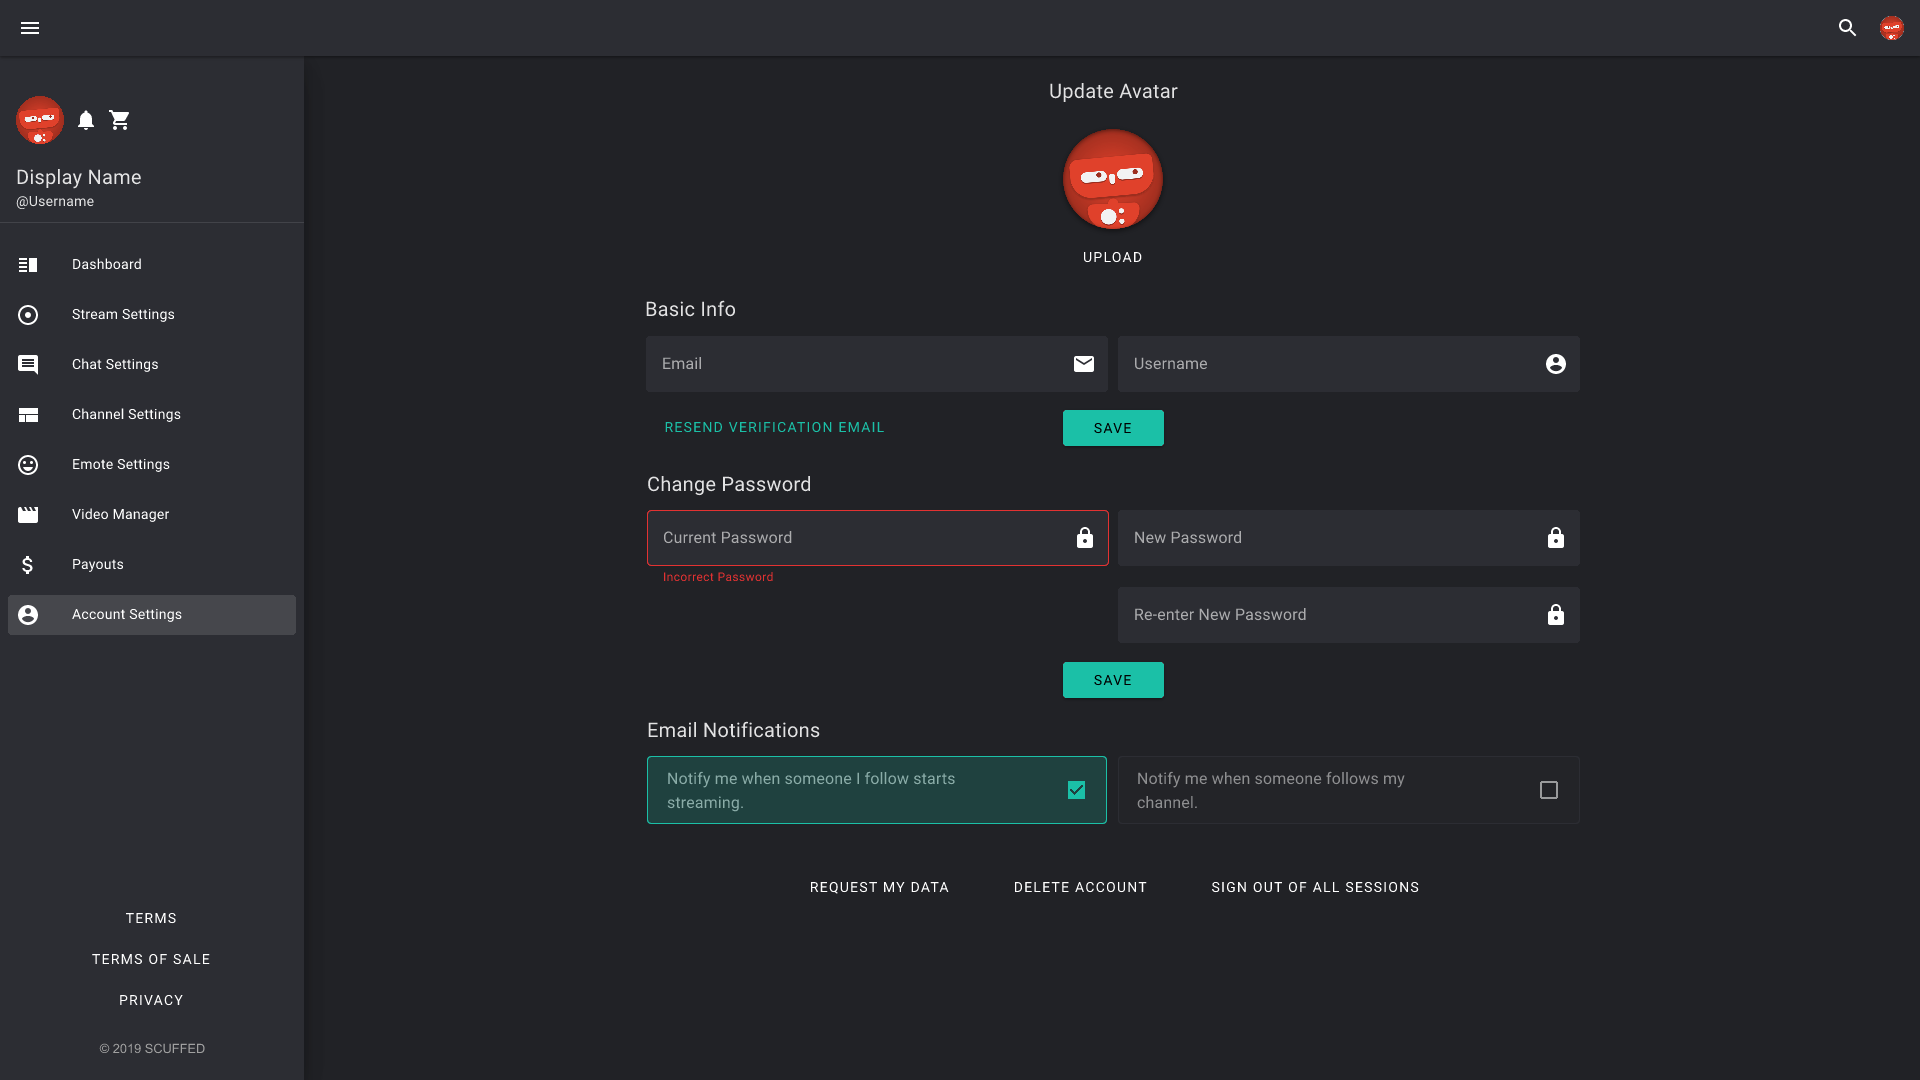
Task: Open Stream Settings in sidebar
Action: (123, 315)
